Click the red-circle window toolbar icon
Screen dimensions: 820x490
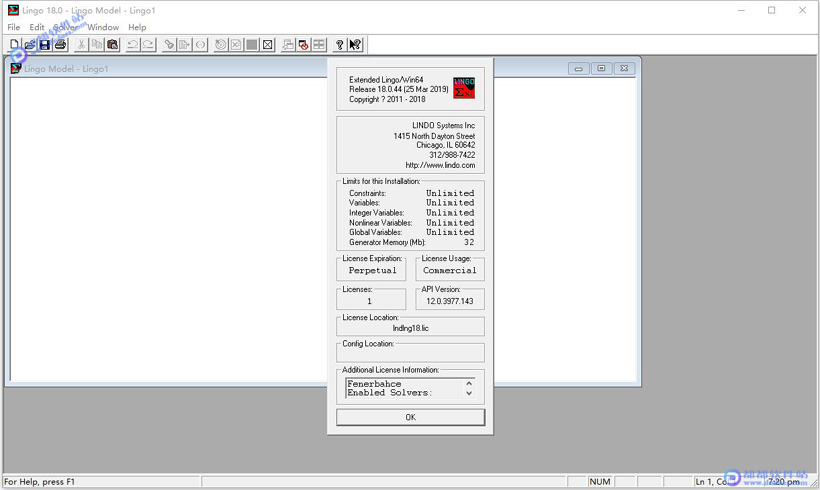pyautogui.click(x=303, y=45)
